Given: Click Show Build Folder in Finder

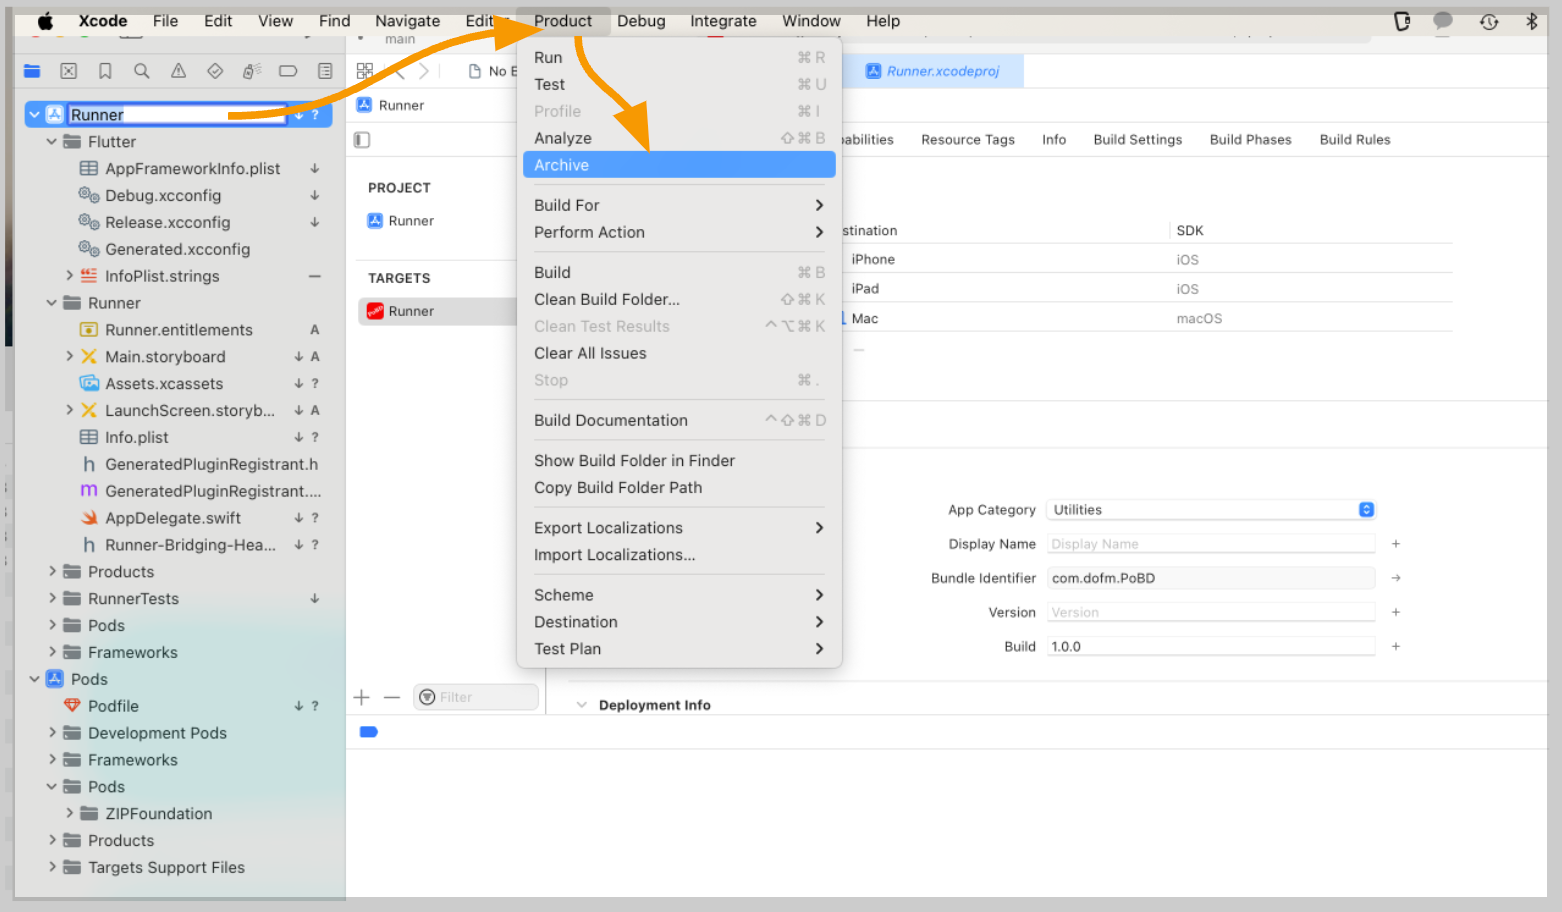Looking at the screenshot, I should click(679, 461).
